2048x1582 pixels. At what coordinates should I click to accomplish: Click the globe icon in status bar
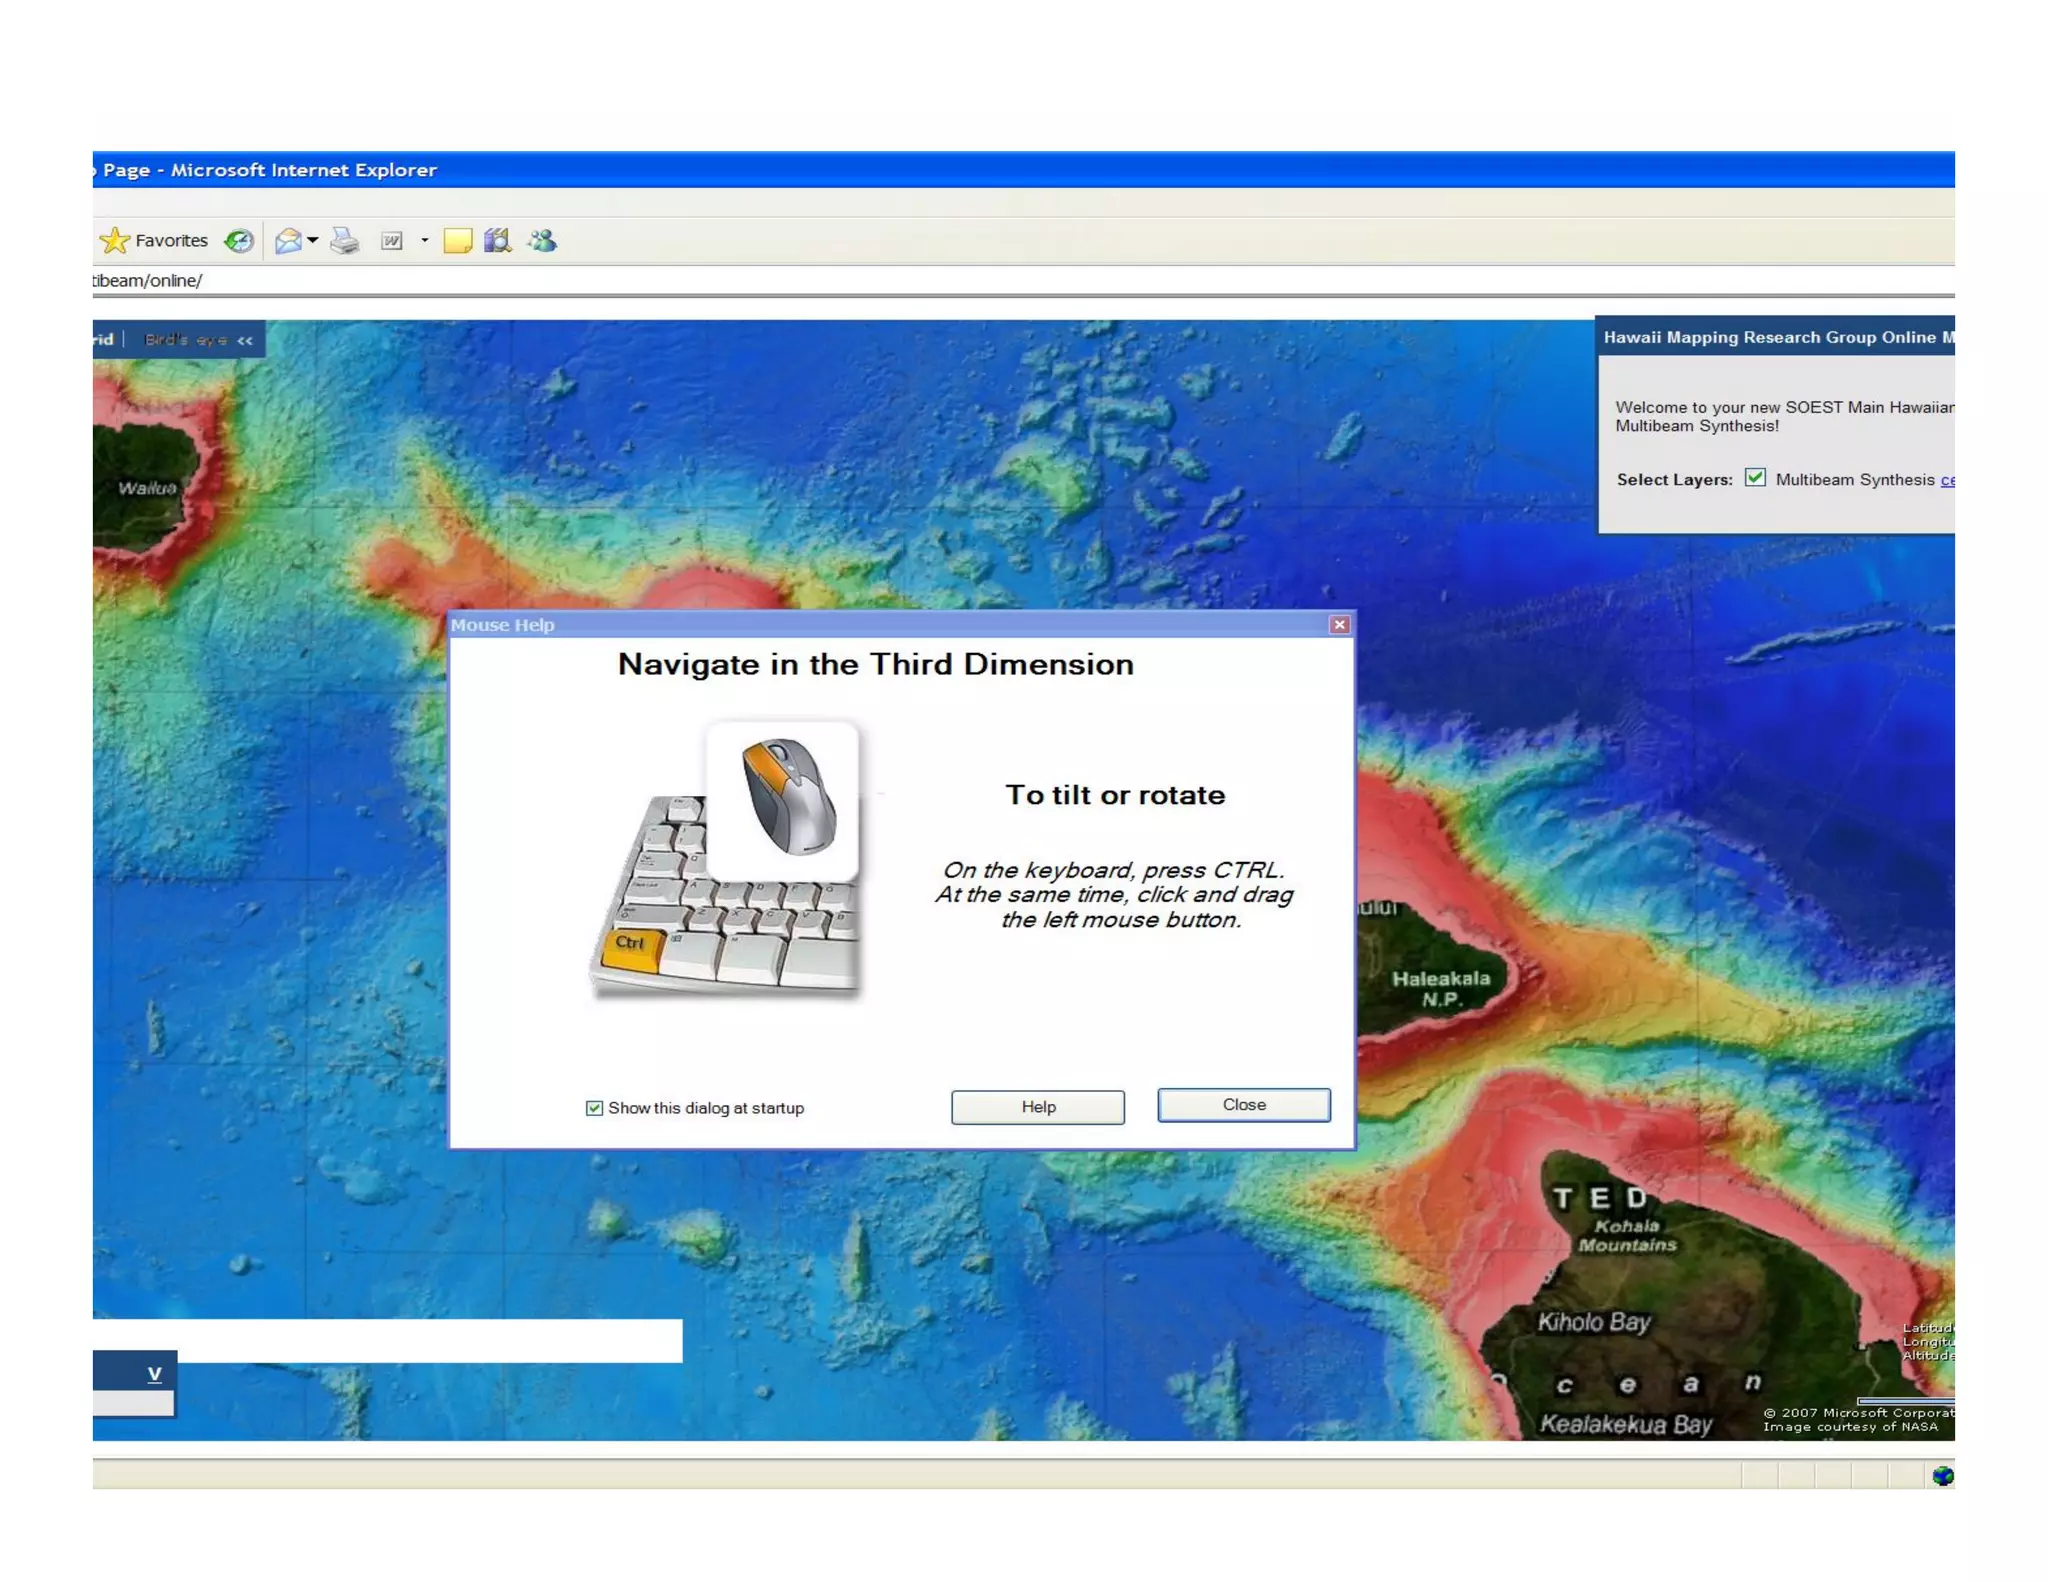coord(1942,1476)
